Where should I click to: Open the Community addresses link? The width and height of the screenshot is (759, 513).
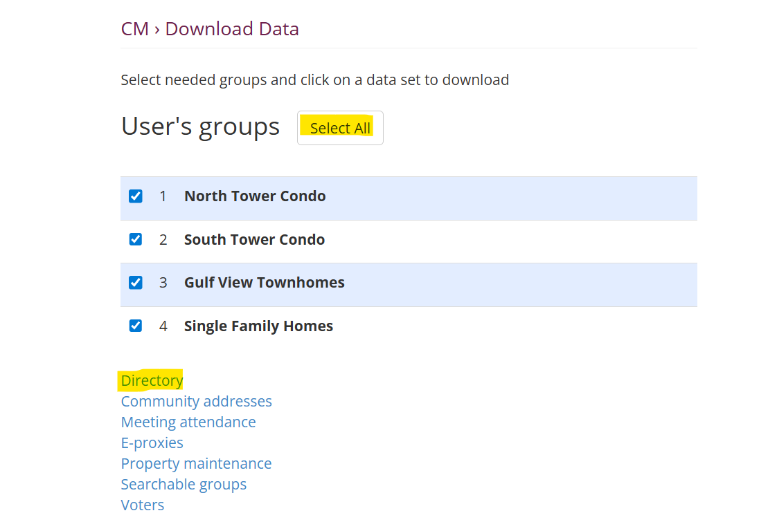pyautogui.click(x=196, y=401)
